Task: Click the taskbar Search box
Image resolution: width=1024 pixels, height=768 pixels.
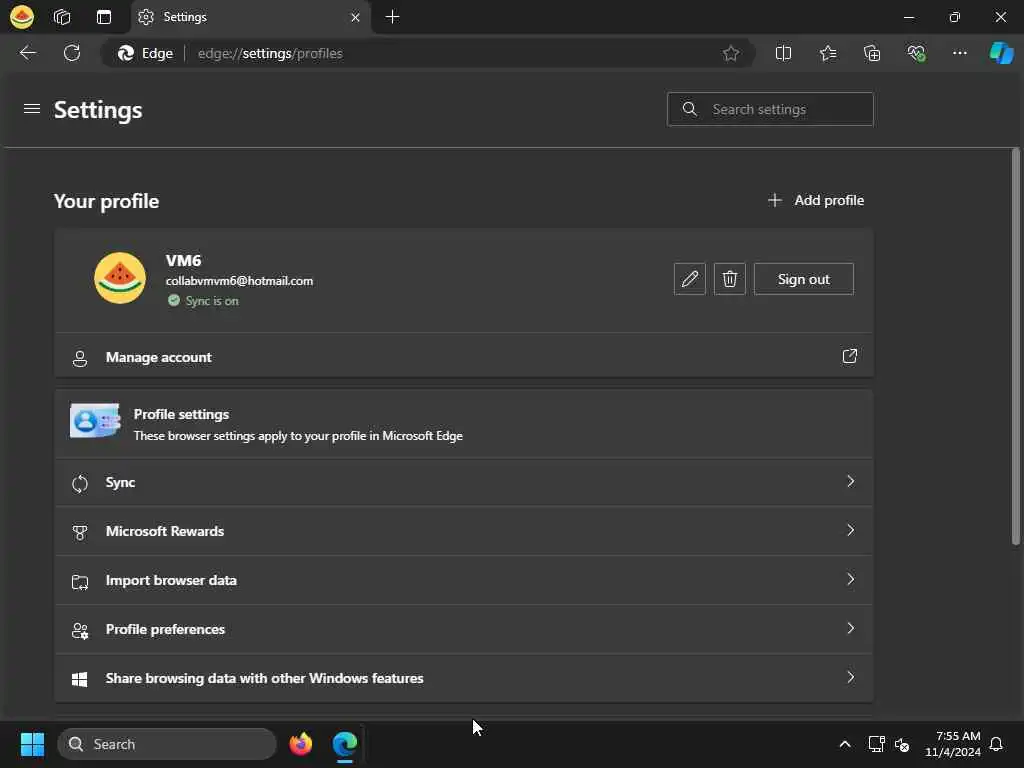Action: (167, 744)
